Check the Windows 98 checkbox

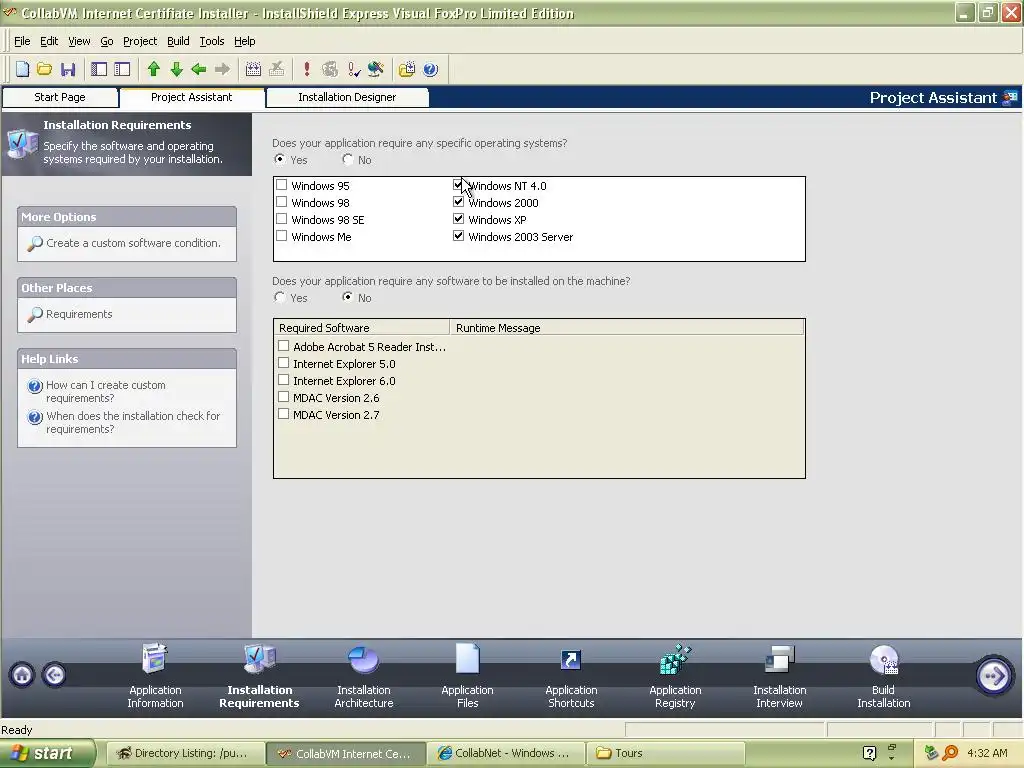(x=281, y=202)
